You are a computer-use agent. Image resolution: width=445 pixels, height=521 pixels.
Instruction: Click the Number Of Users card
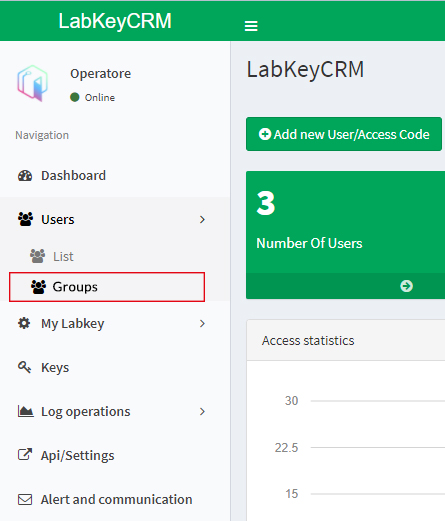click(x=345, y=235)
